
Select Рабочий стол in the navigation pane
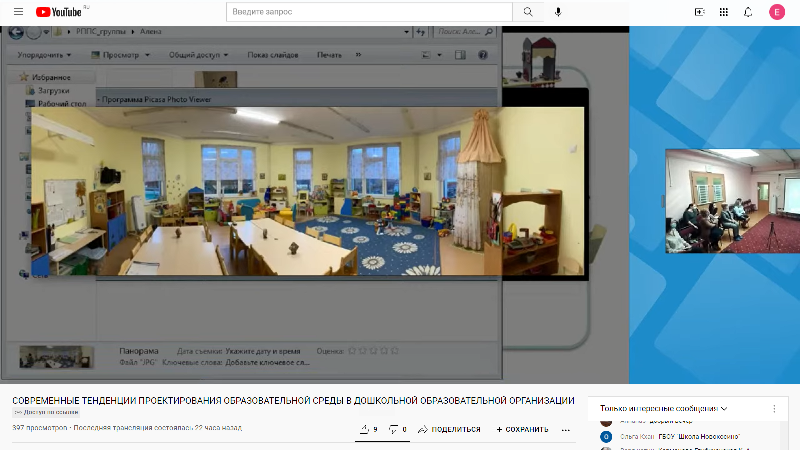(x=62, y=104)
